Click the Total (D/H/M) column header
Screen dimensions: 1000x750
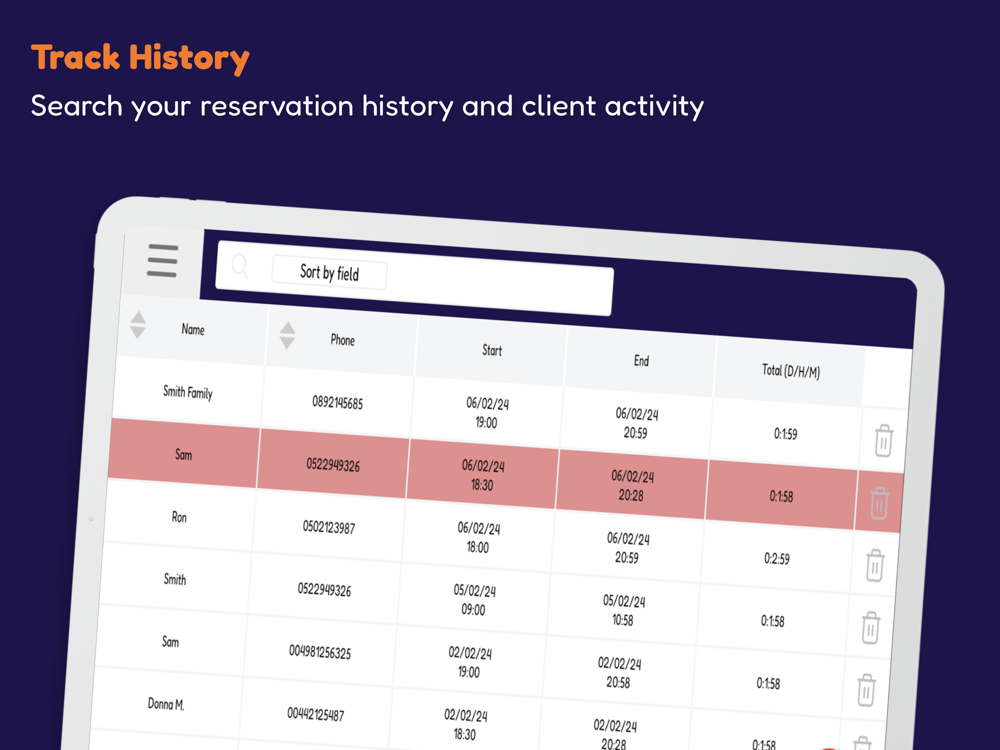point(791,371)
